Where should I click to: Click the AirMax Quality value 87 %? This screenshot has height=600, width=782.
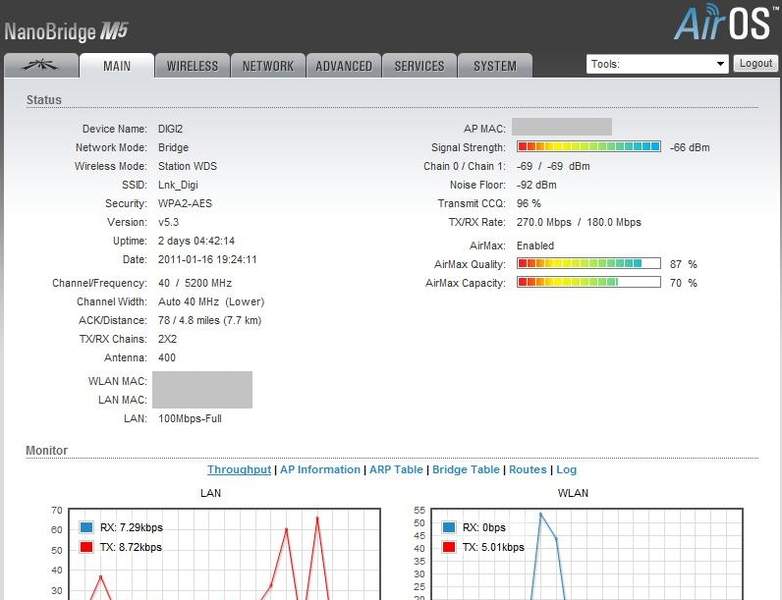pyautogui.click(x=683, y=264)
